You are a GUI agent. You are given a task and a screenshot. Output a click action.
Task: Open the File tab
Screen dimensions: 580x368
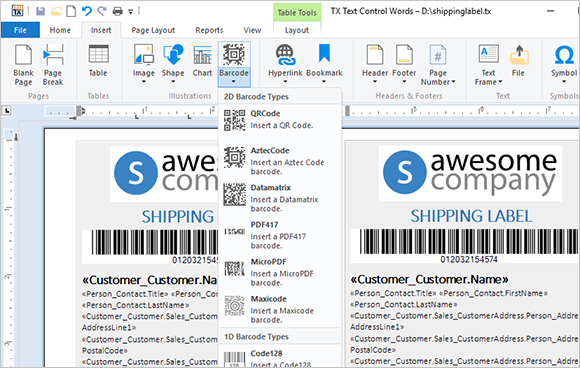tap(20, 30)
